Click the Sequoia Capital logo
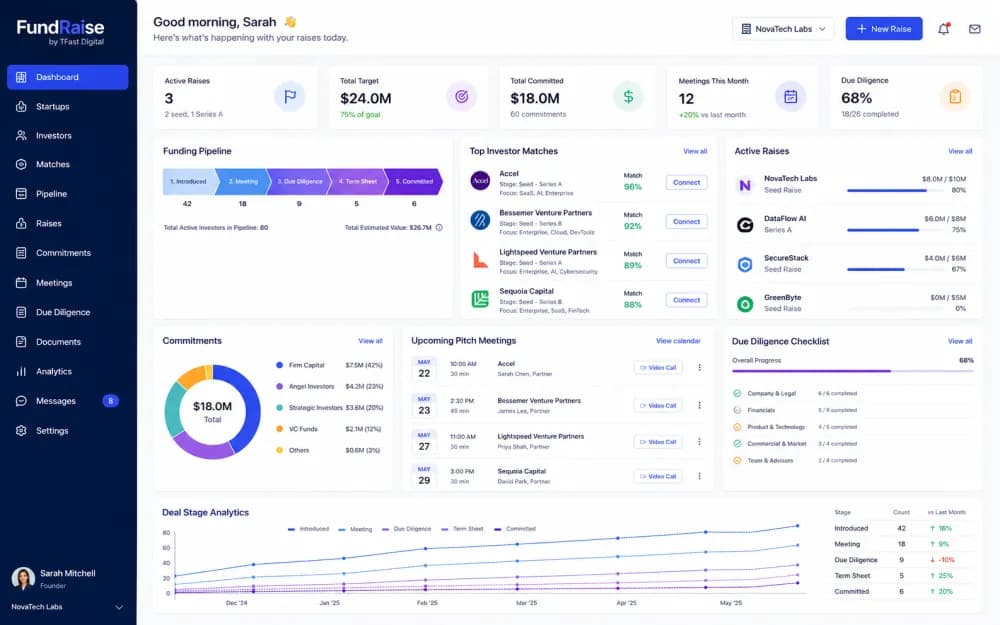Image resolution: width=1000 pixels, height=625 pixels. (480, 298)
